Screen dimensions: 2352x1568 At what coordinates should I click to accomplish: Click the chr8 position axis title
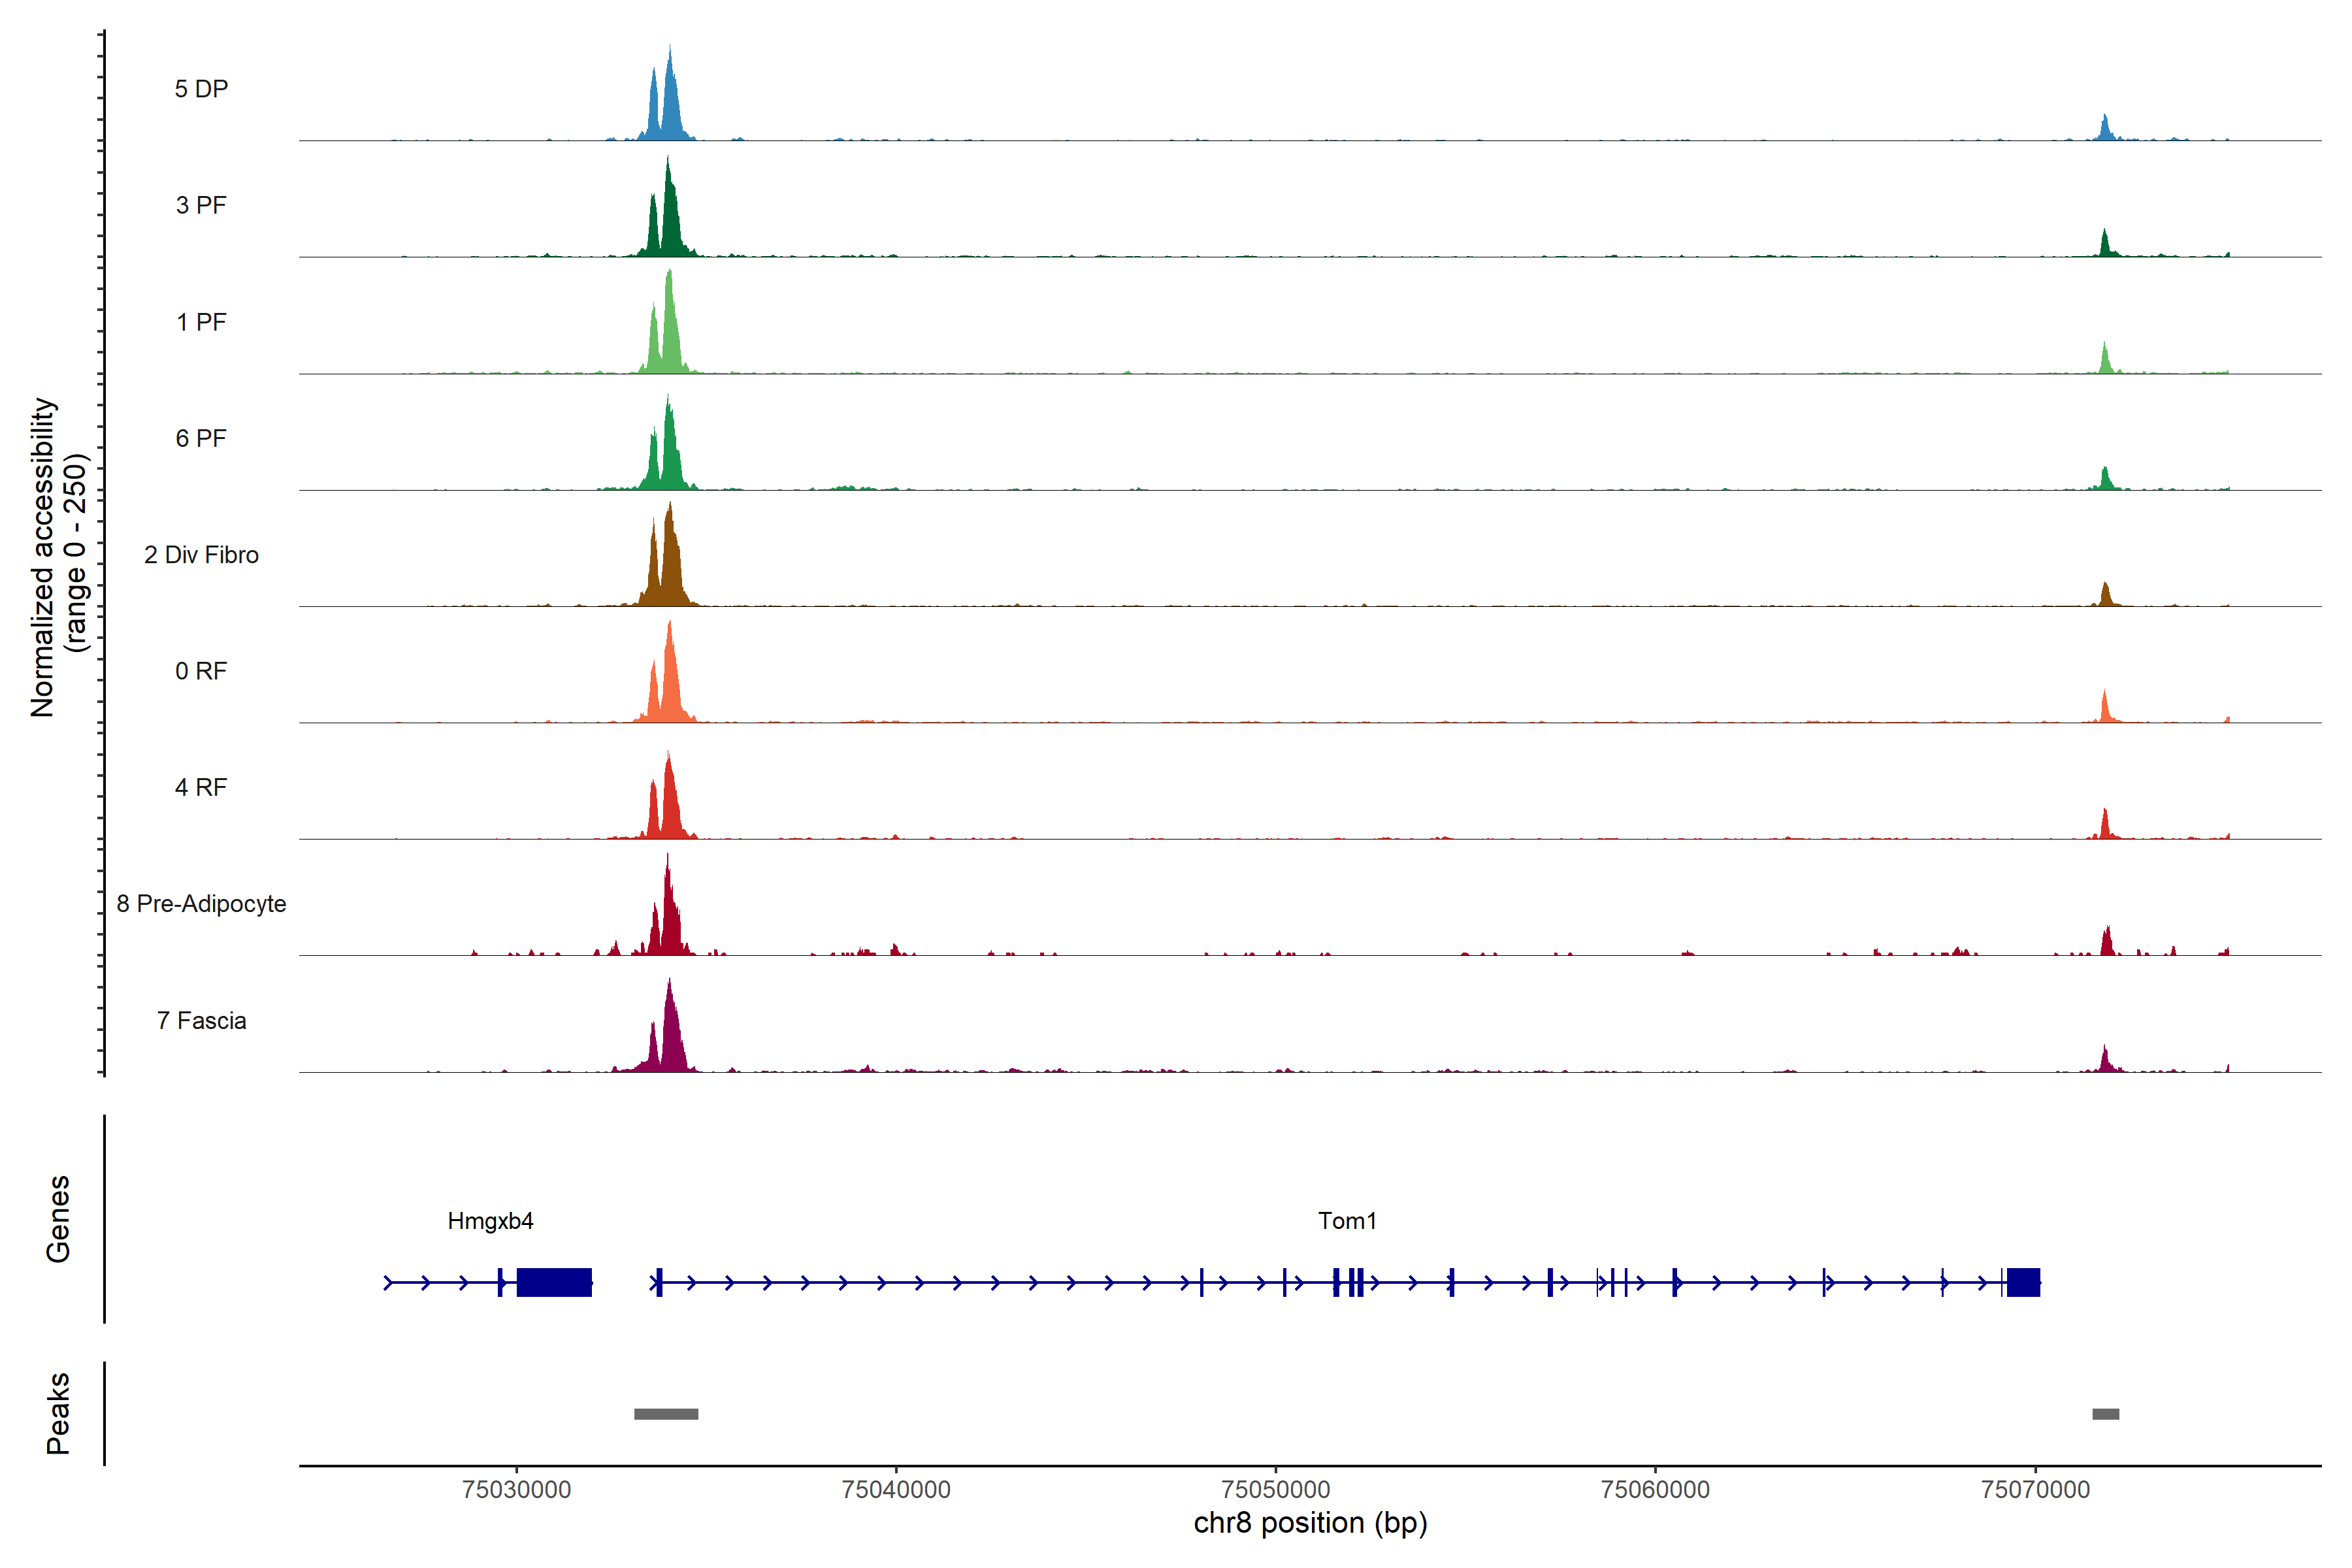1310,1523
